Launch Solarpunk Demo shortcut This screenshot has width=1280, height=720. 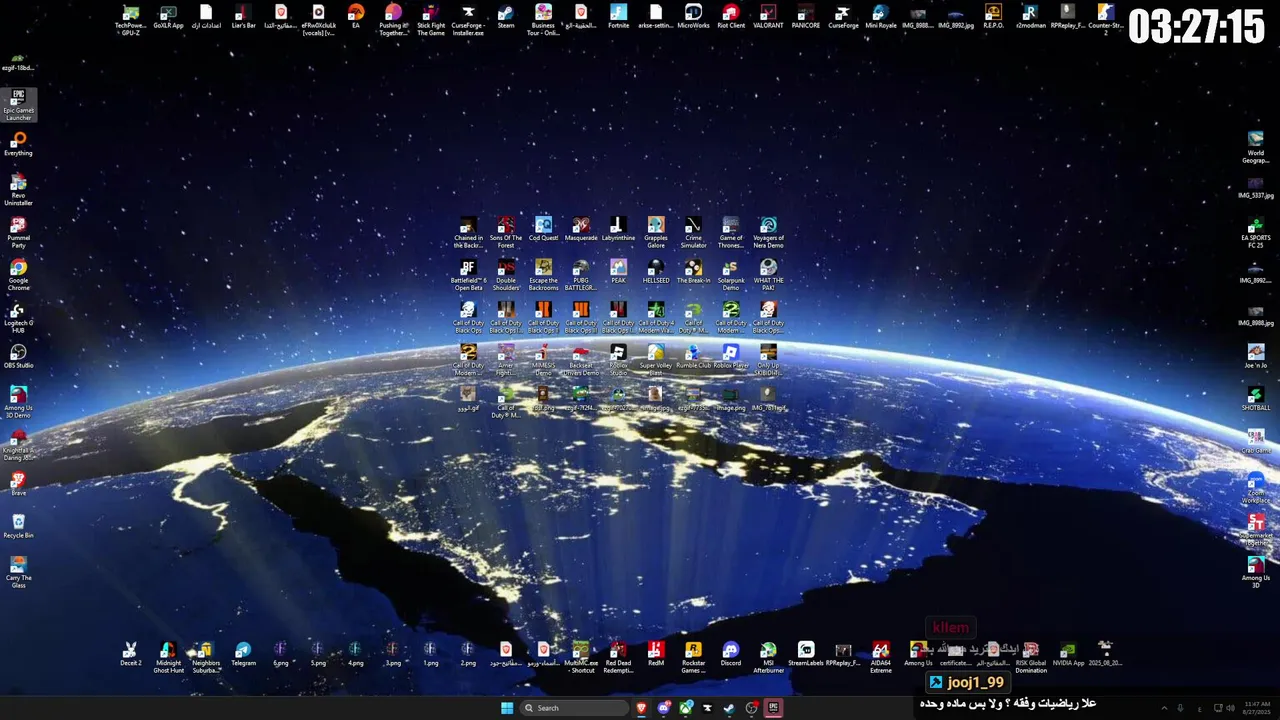[731, 275]
